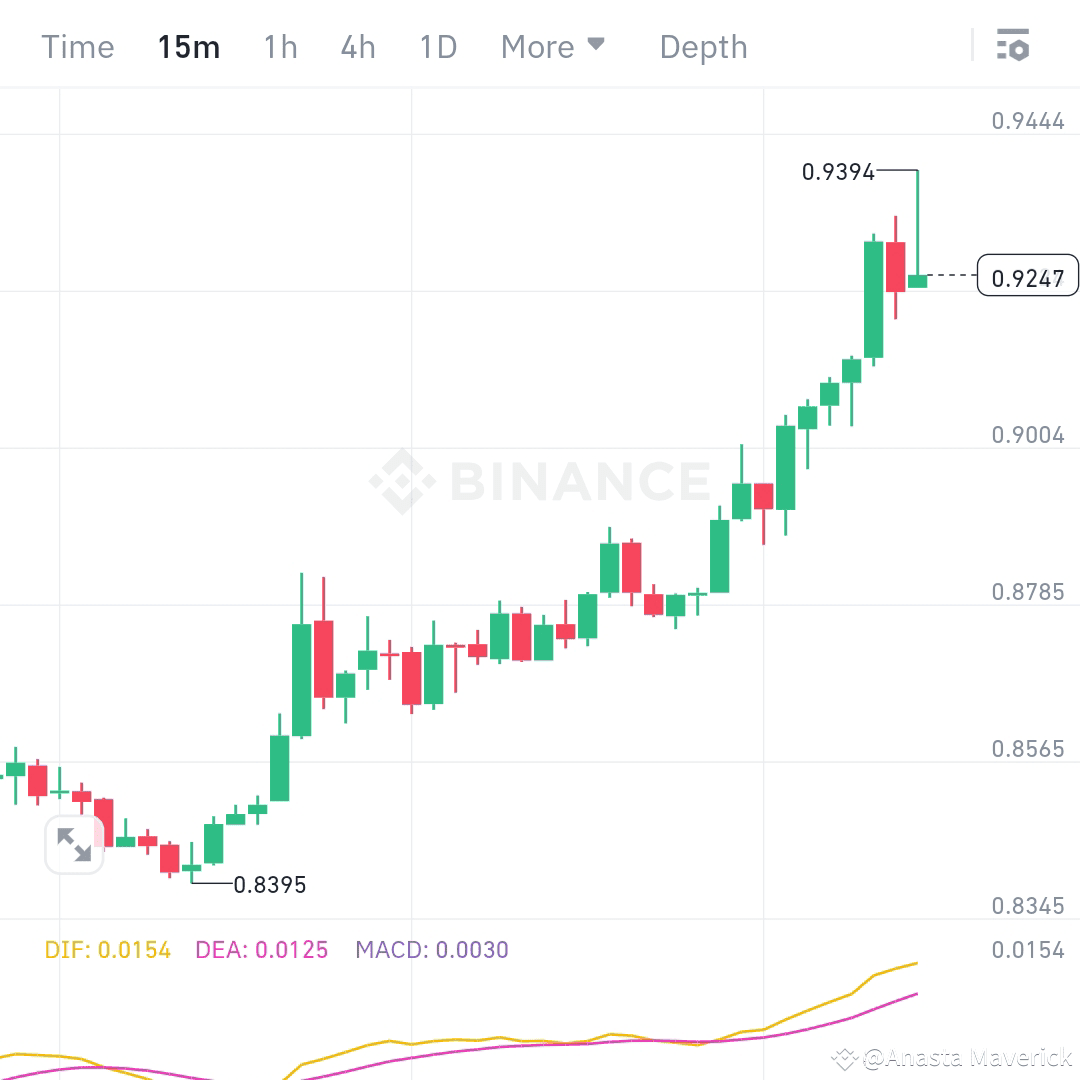Click the Time interval option

77,46
